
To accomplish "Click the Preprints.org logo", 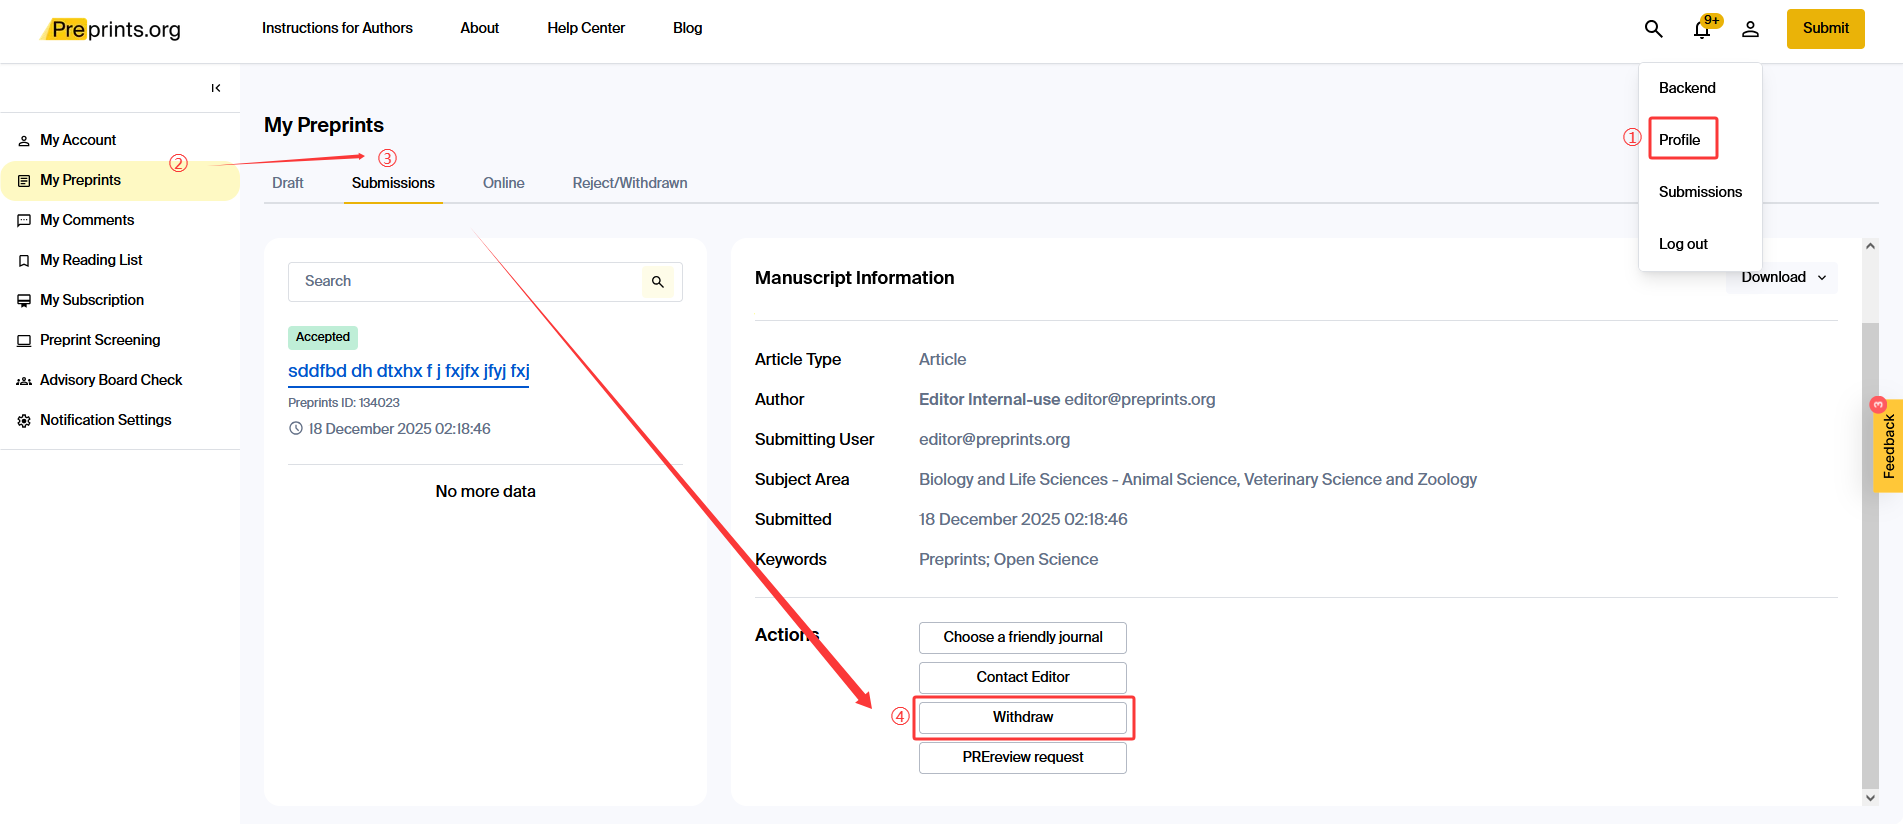I will (x=112, y=29).
